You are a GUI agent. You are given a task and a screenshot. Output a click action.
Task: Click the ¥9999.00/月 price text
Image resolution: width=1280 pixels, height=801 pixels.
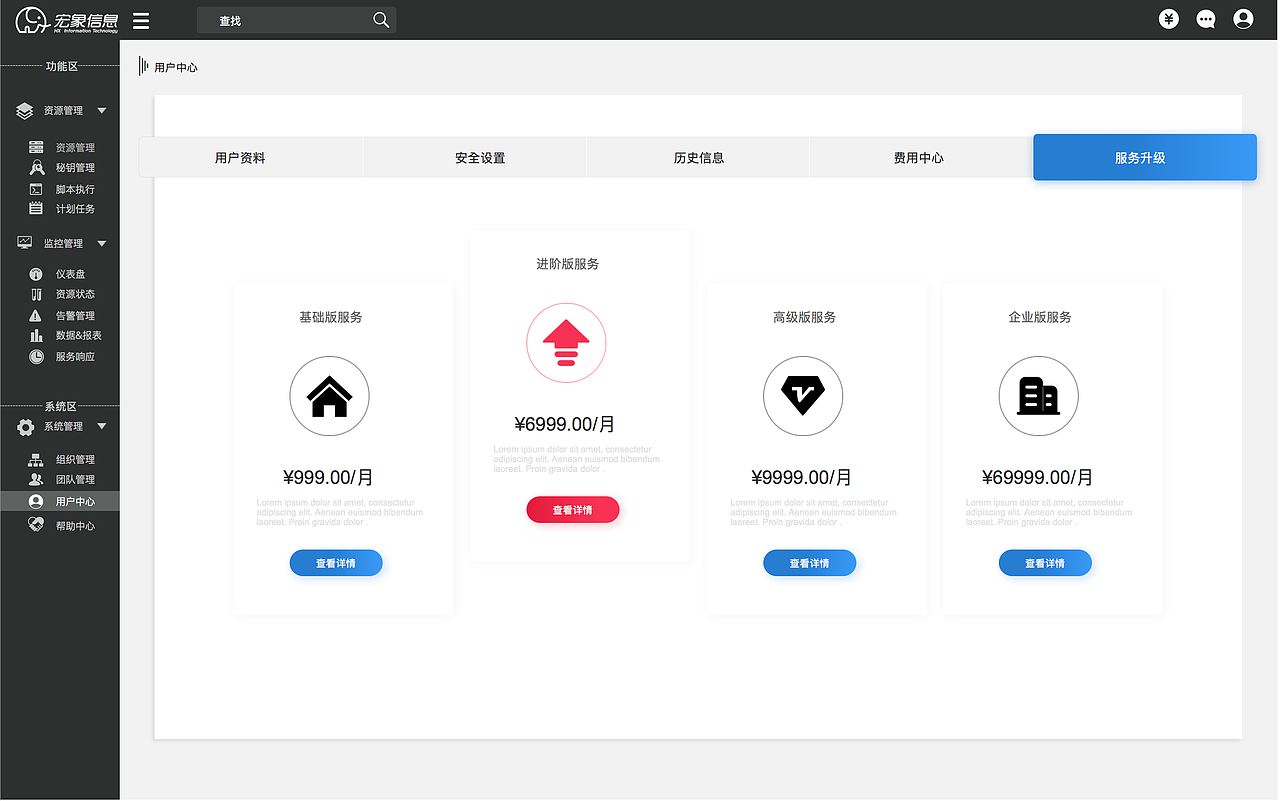pyautogui.click(x=802, y=477)
